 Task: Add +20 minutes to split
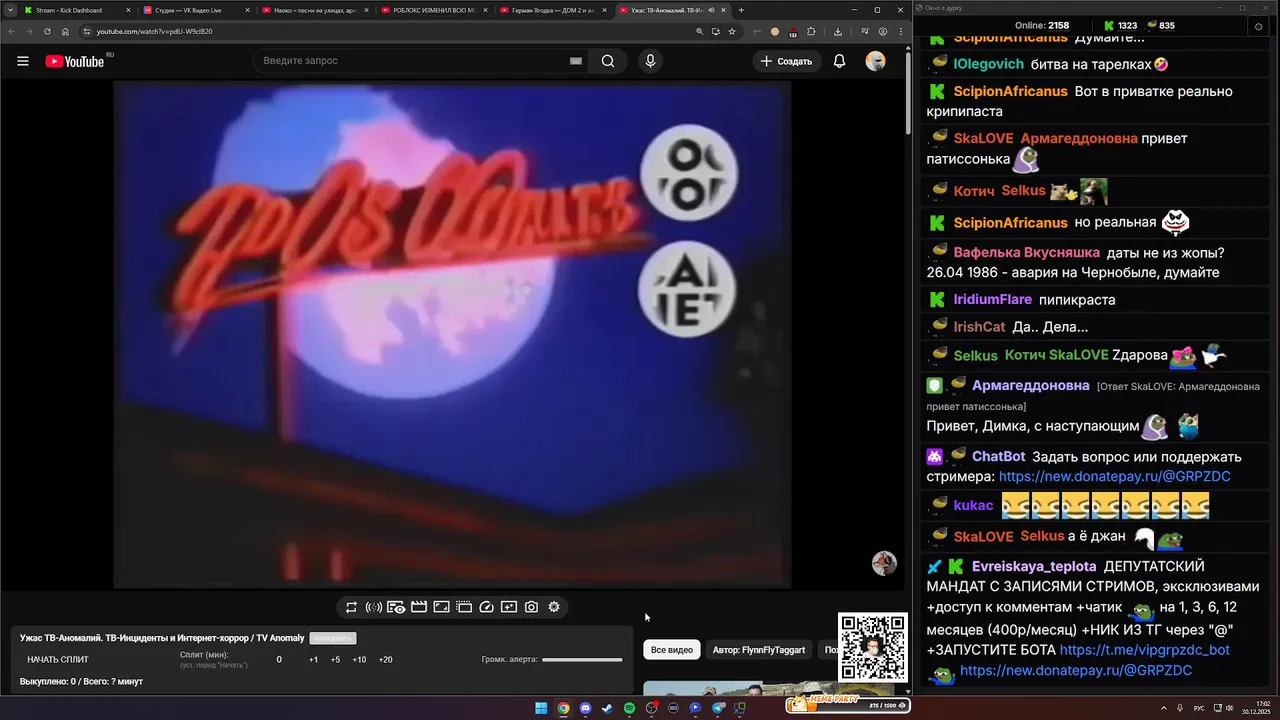385,660
